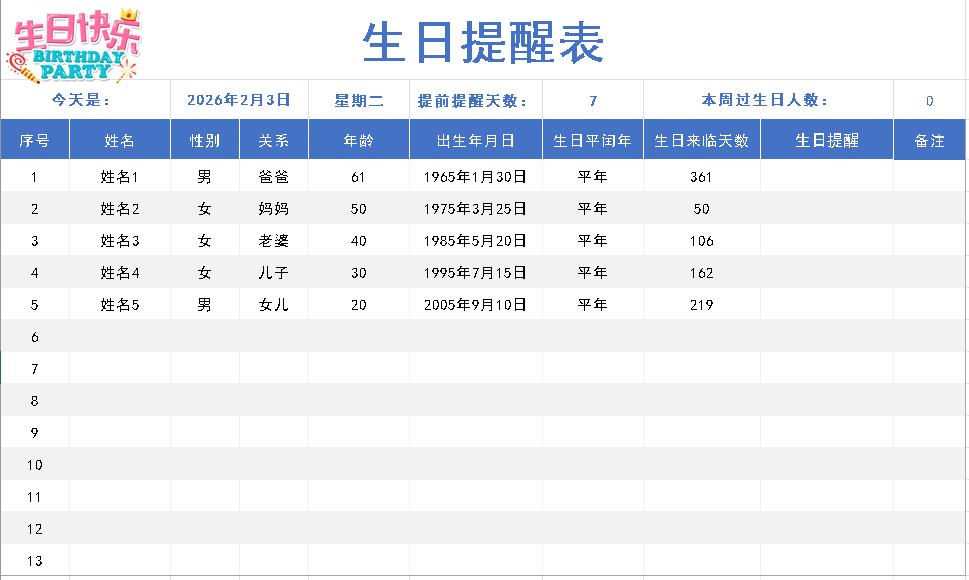This screenshot has width=969, height=580.
Task: Click the 星期二 weekday cell
Action: pos(359,100)
